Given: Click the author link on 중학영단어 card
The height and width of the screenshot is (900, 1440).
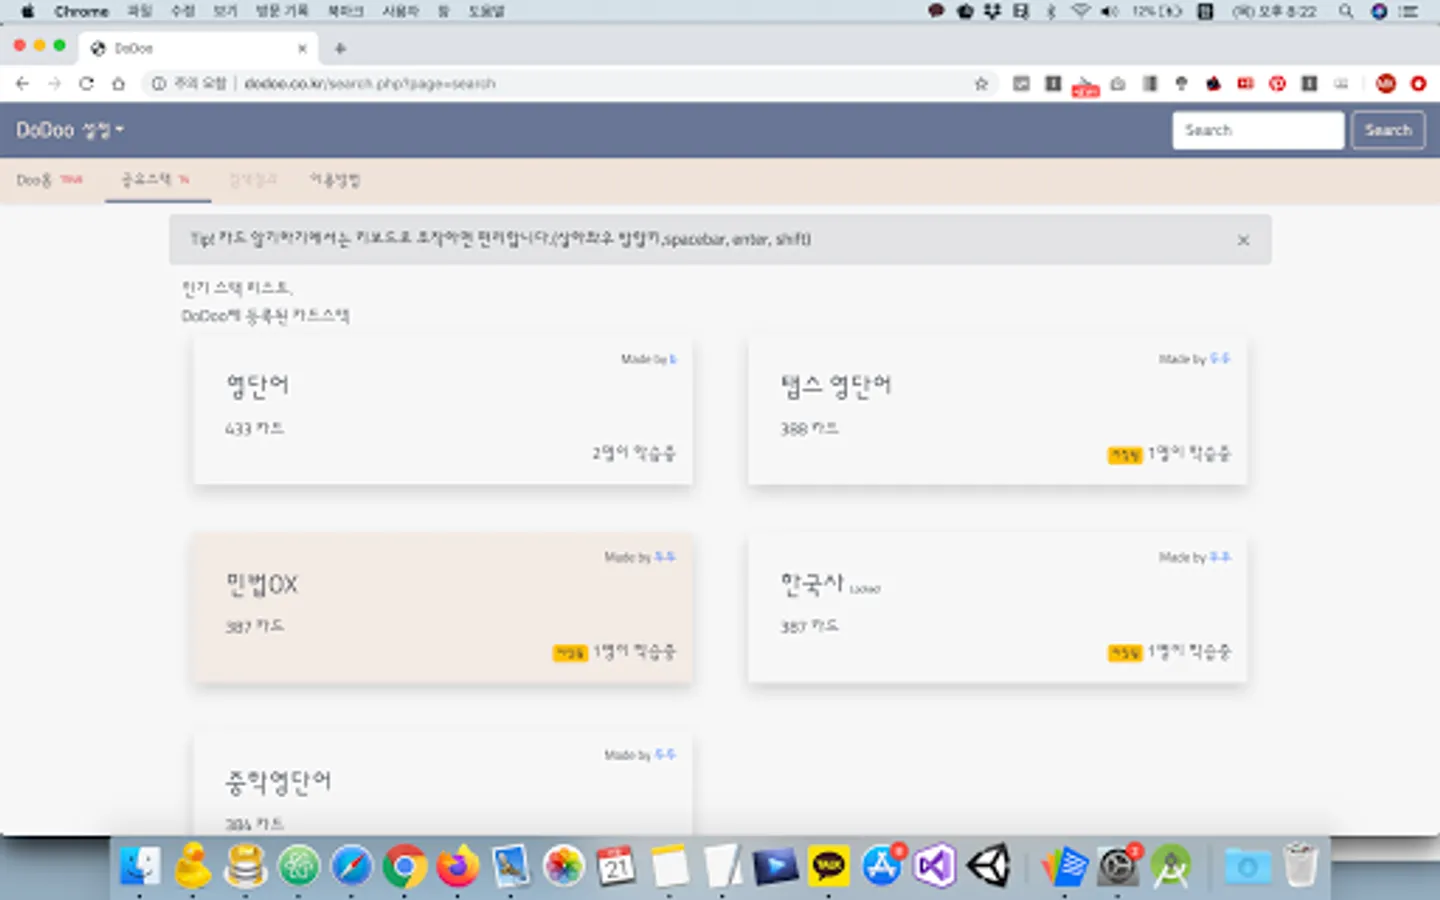Looking at the screenshot, I should 665,755.
